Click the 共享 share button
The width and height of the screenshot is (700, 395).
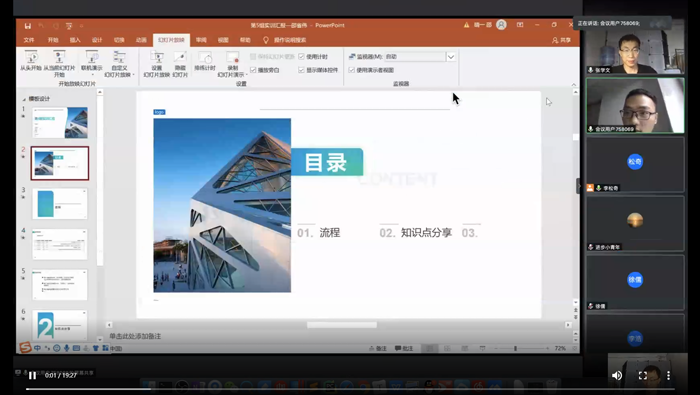coord(562,40)
